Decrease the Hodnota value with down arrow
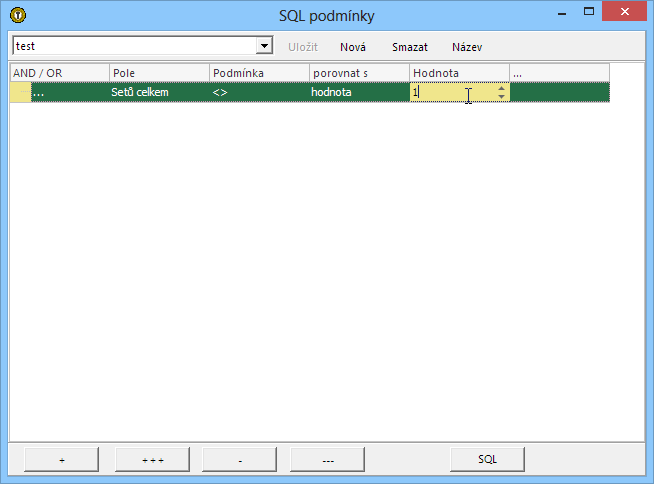The width and height of the screenshot is (654, 484). coord(502,97)
